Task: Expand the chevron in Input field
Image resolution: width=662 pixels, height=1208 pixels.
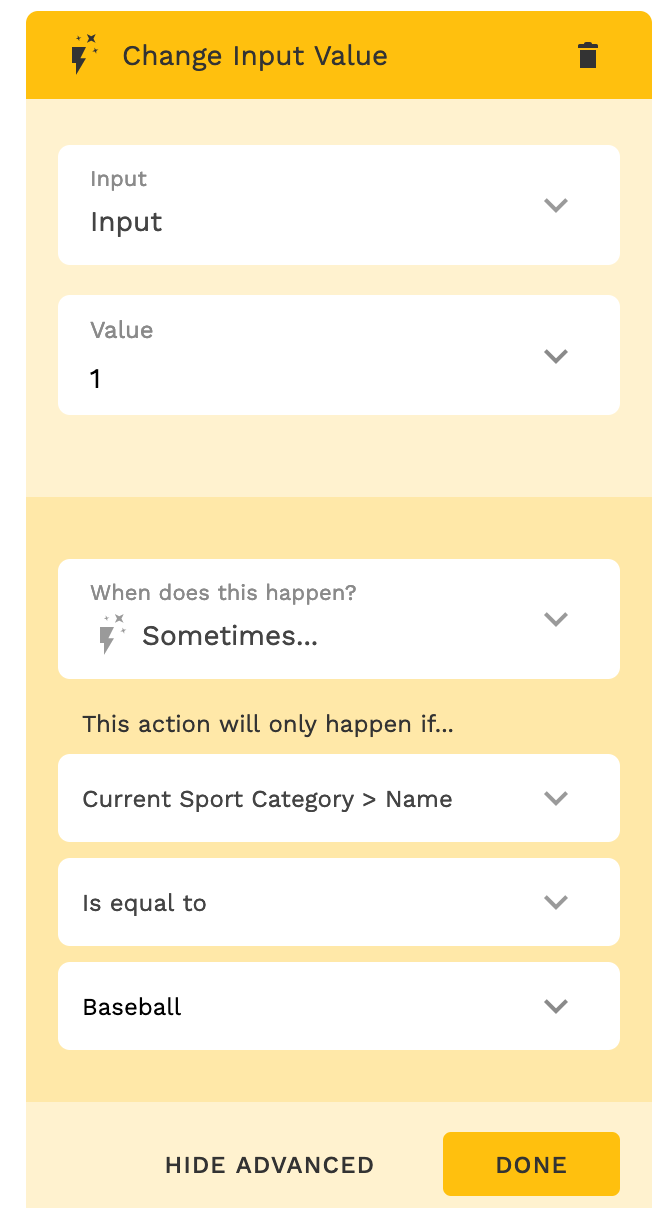Action: tap(555, 205)
